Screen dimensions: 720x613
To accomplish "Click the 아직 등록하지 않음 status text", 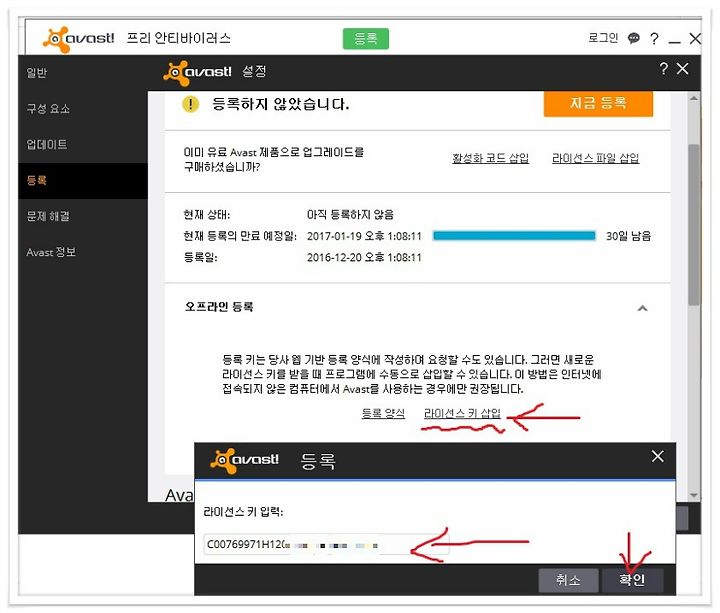I will pyautogui.click(x=350, y=215).
